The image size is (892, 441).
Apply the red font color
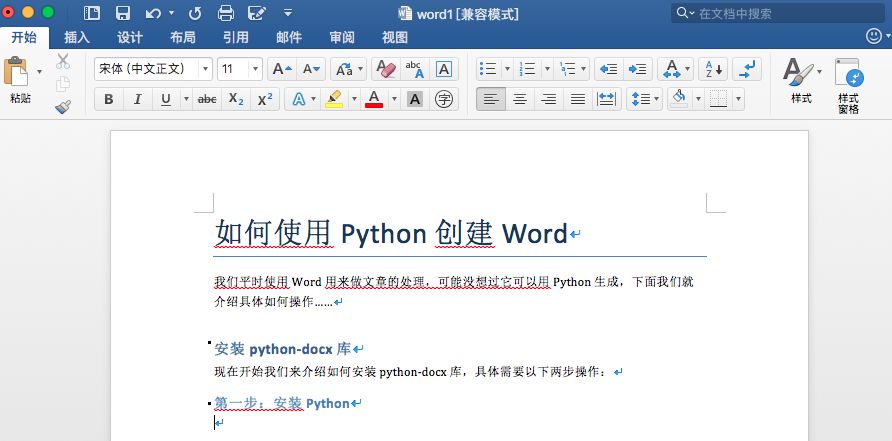[x=374, y=100]
